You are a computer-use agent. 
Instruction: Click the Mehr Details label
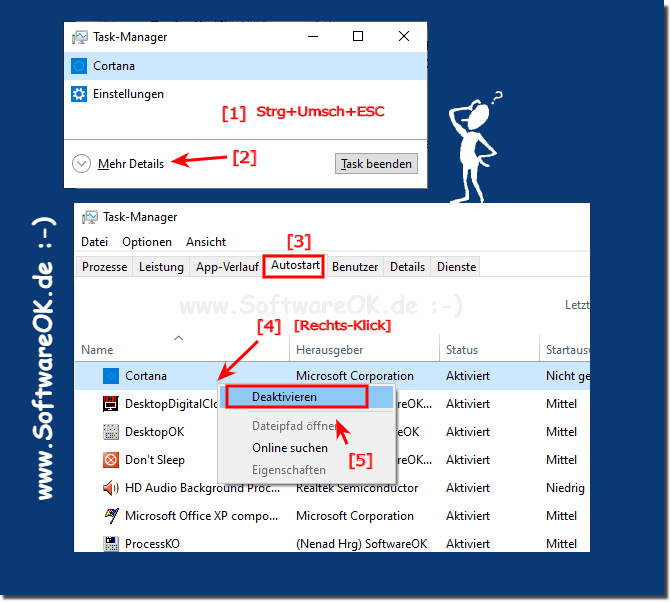pos(131,164)
